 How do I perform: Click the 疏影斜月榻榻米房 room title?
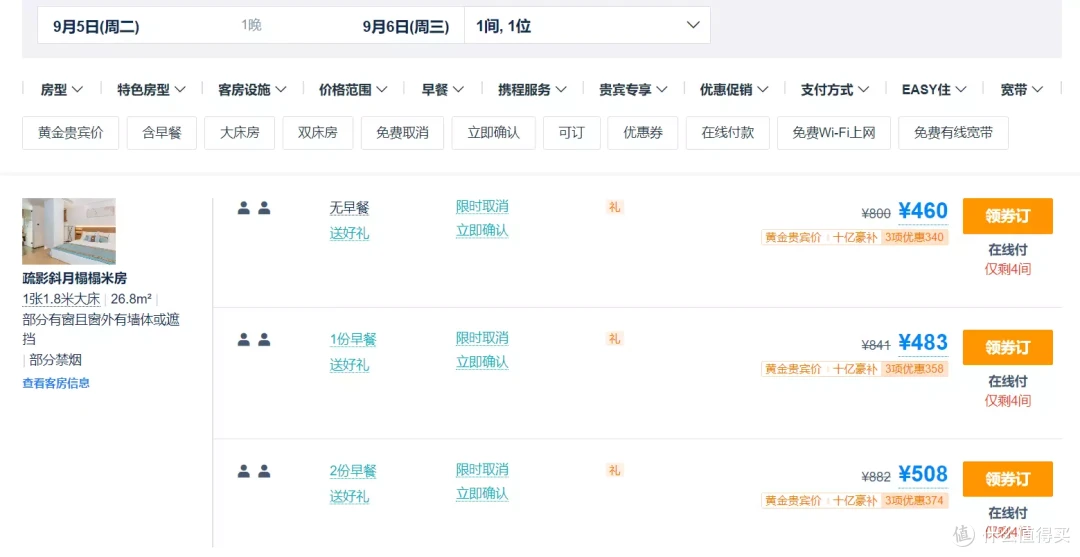tap(74, 278)
